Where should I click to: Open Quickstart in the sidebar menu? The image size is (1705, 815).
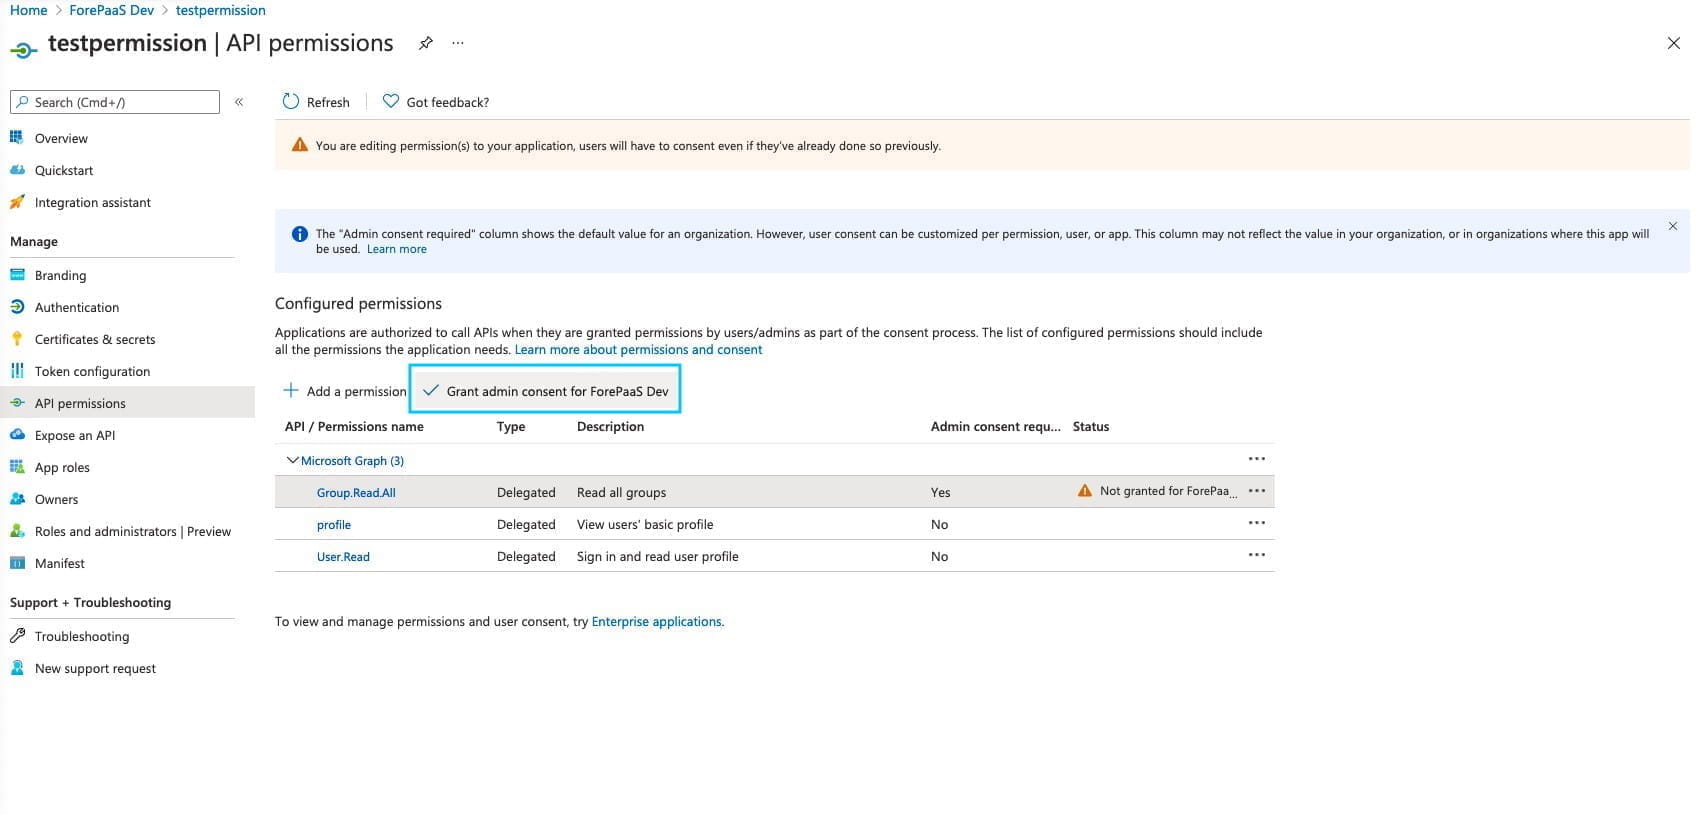[x=64, y=170]
